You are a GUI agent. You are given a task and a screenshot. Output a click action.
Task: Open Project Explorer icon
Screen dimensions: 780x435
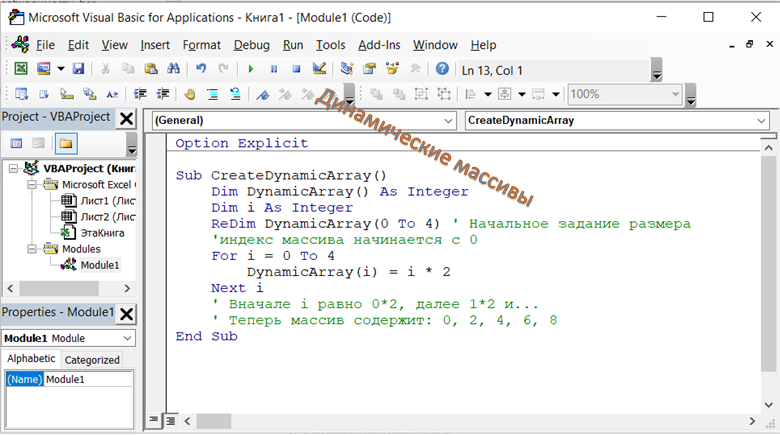tap(347, 69)
